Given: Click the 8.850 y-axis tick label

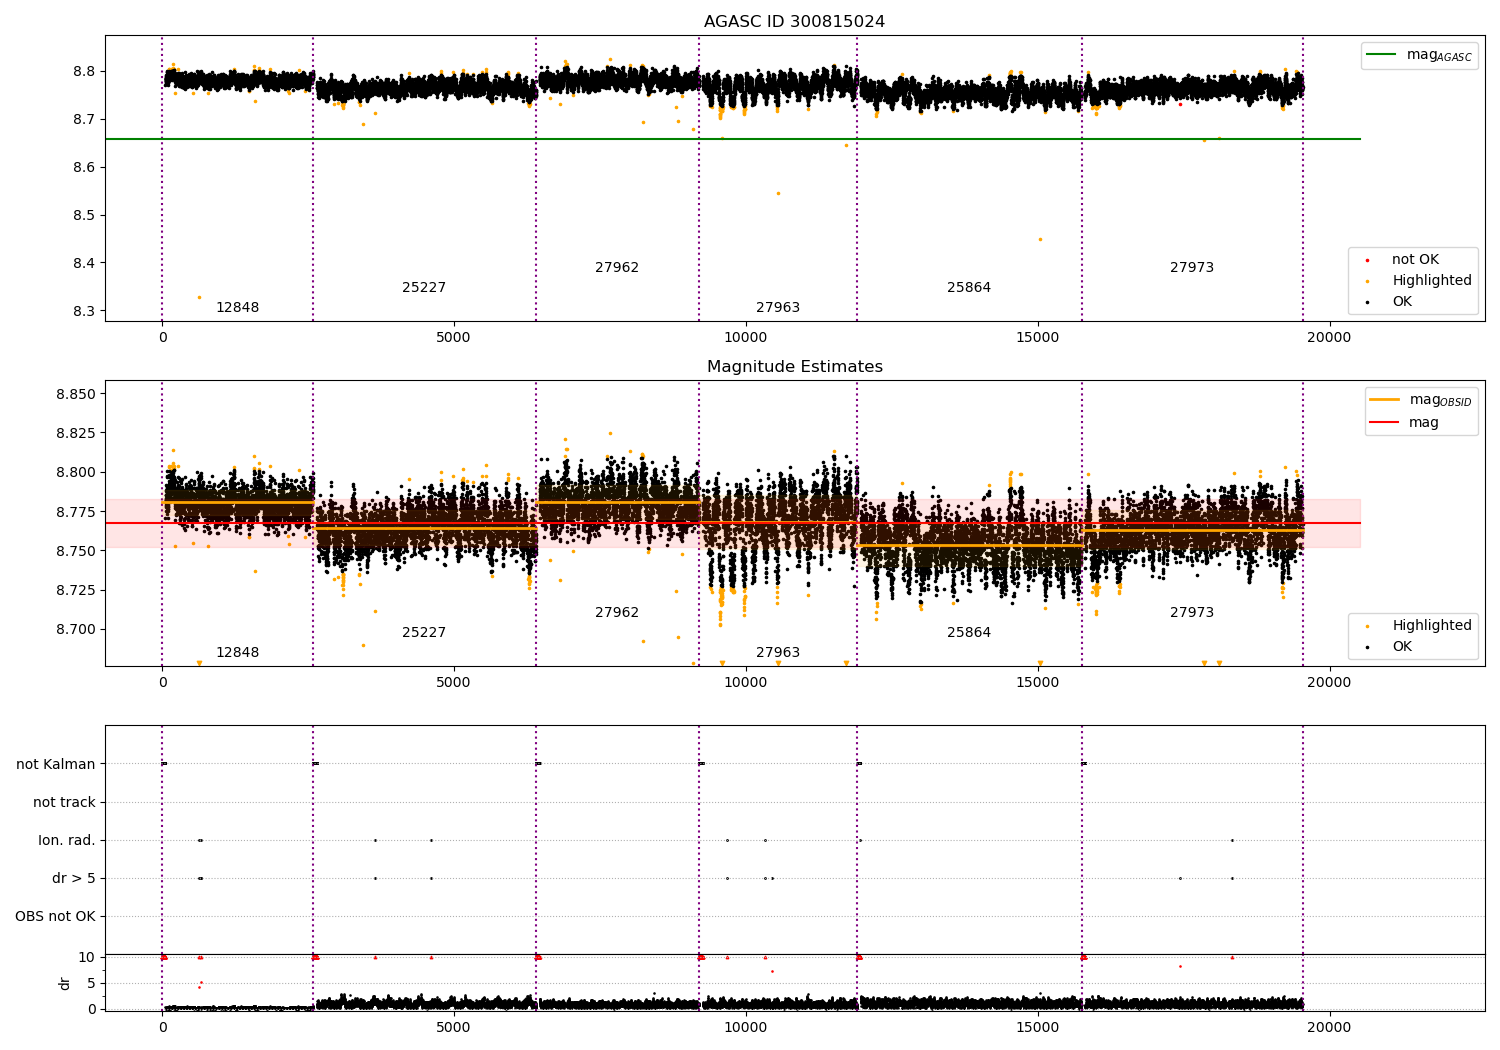Looking at the screenshot, I should tap(75, 394).
